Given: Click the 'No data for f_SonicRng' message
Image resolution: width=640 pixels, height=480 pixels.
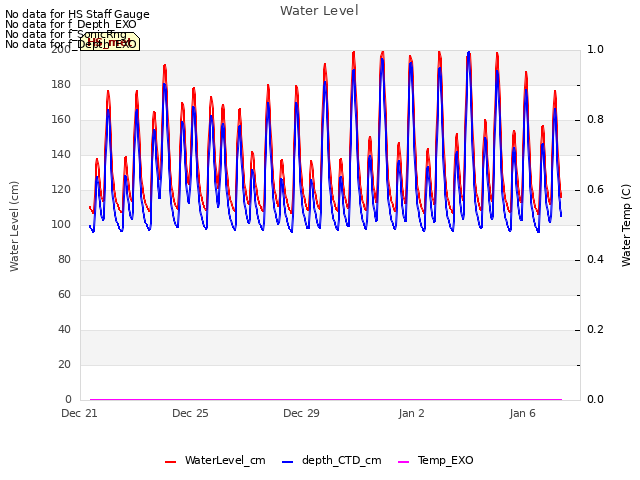Looking at the screenshot, I should click(66, 34).
